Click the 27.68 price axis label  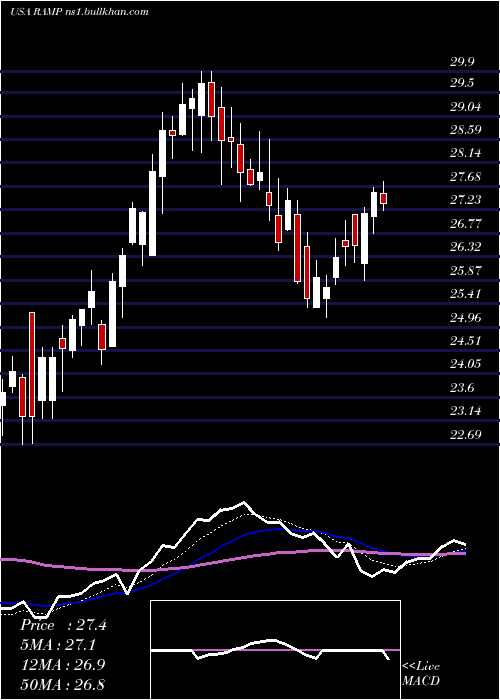pyautogui.click(x=465, y=177)
